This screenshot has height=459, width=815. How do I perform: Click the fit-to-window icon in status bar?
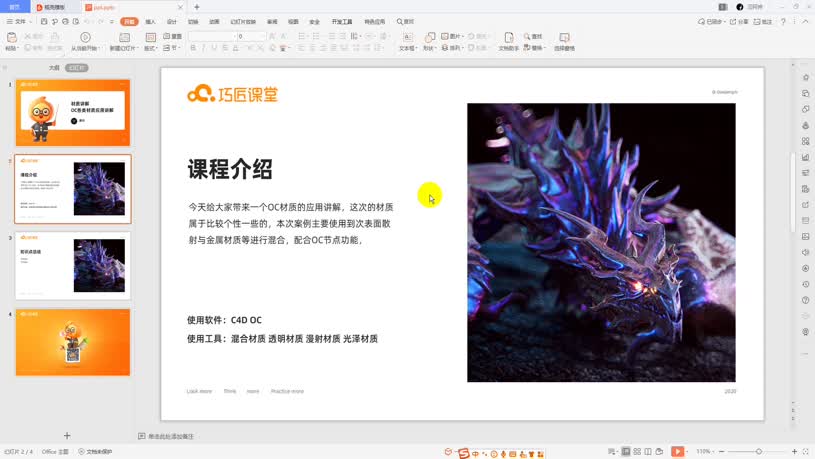(x=806, y=452)
